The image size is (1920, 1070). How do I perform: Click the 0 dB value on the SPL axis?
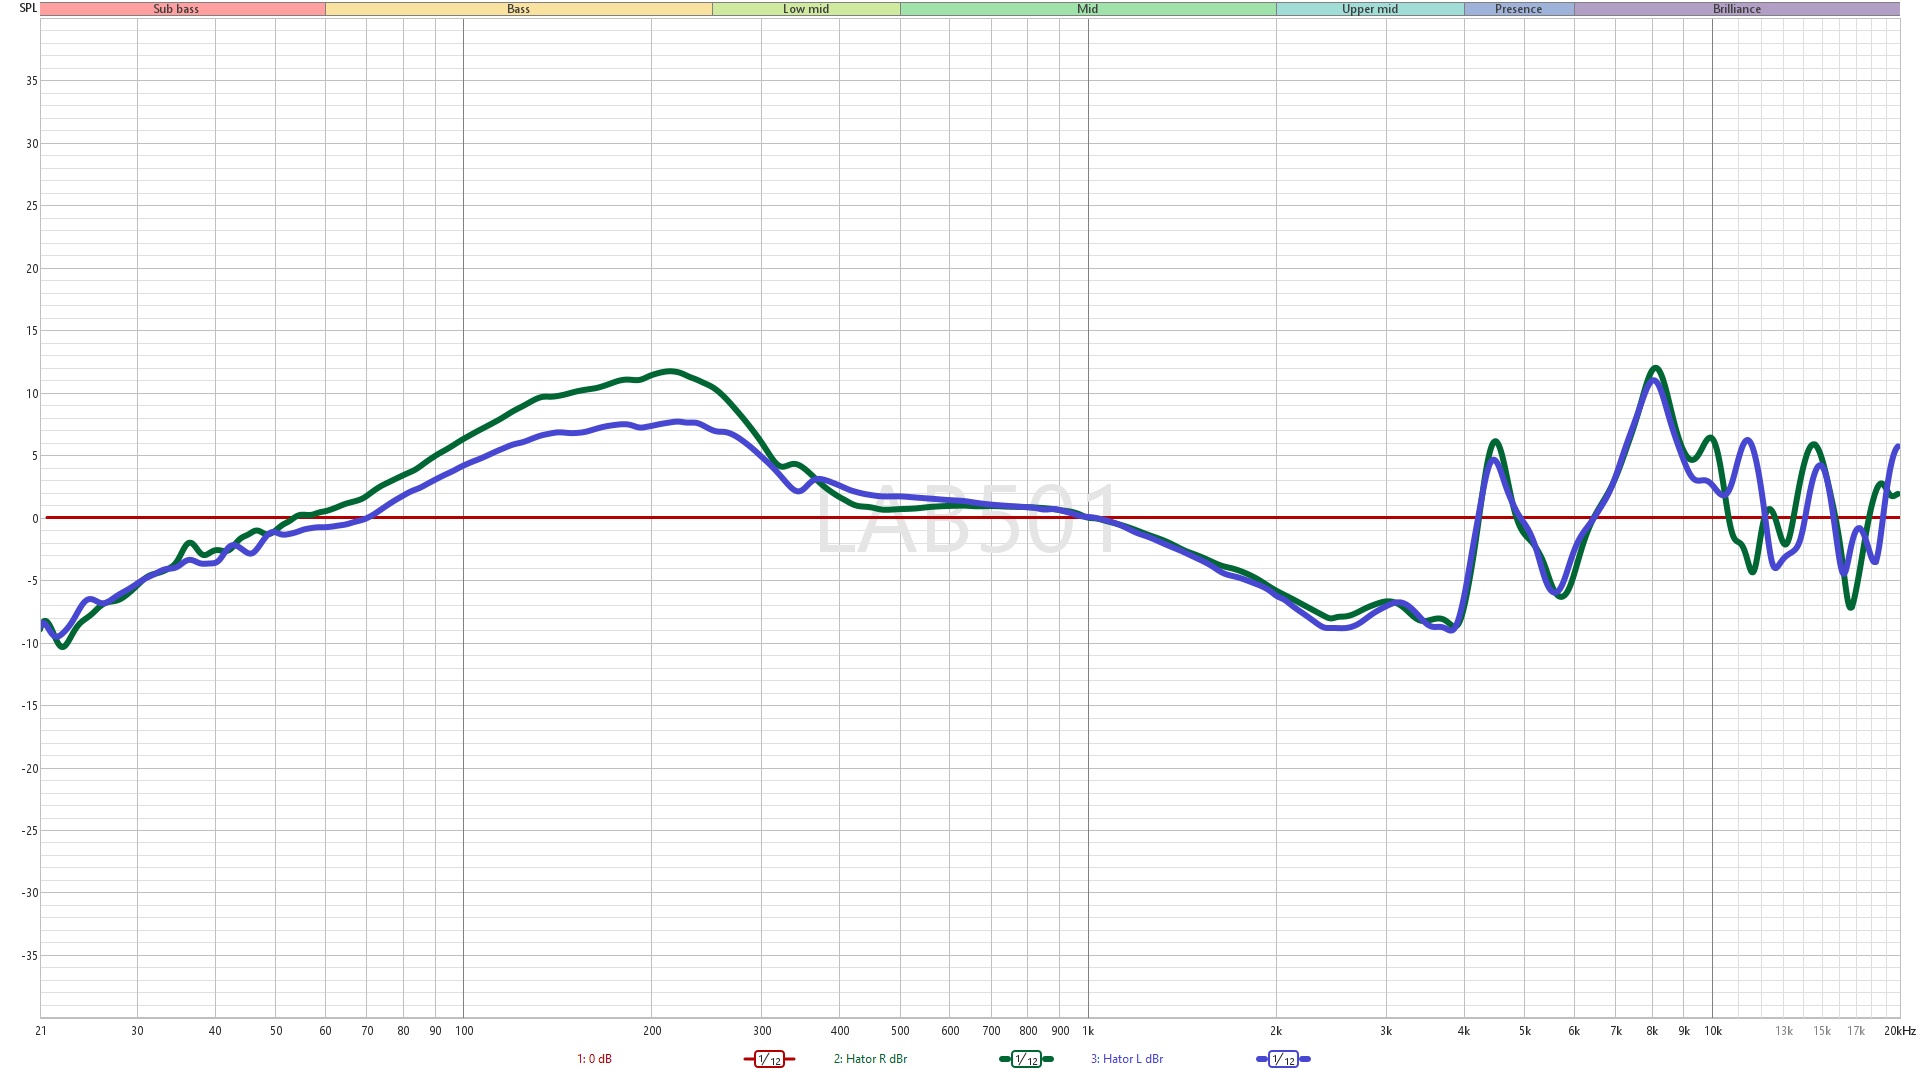click(x=35, y=519)
